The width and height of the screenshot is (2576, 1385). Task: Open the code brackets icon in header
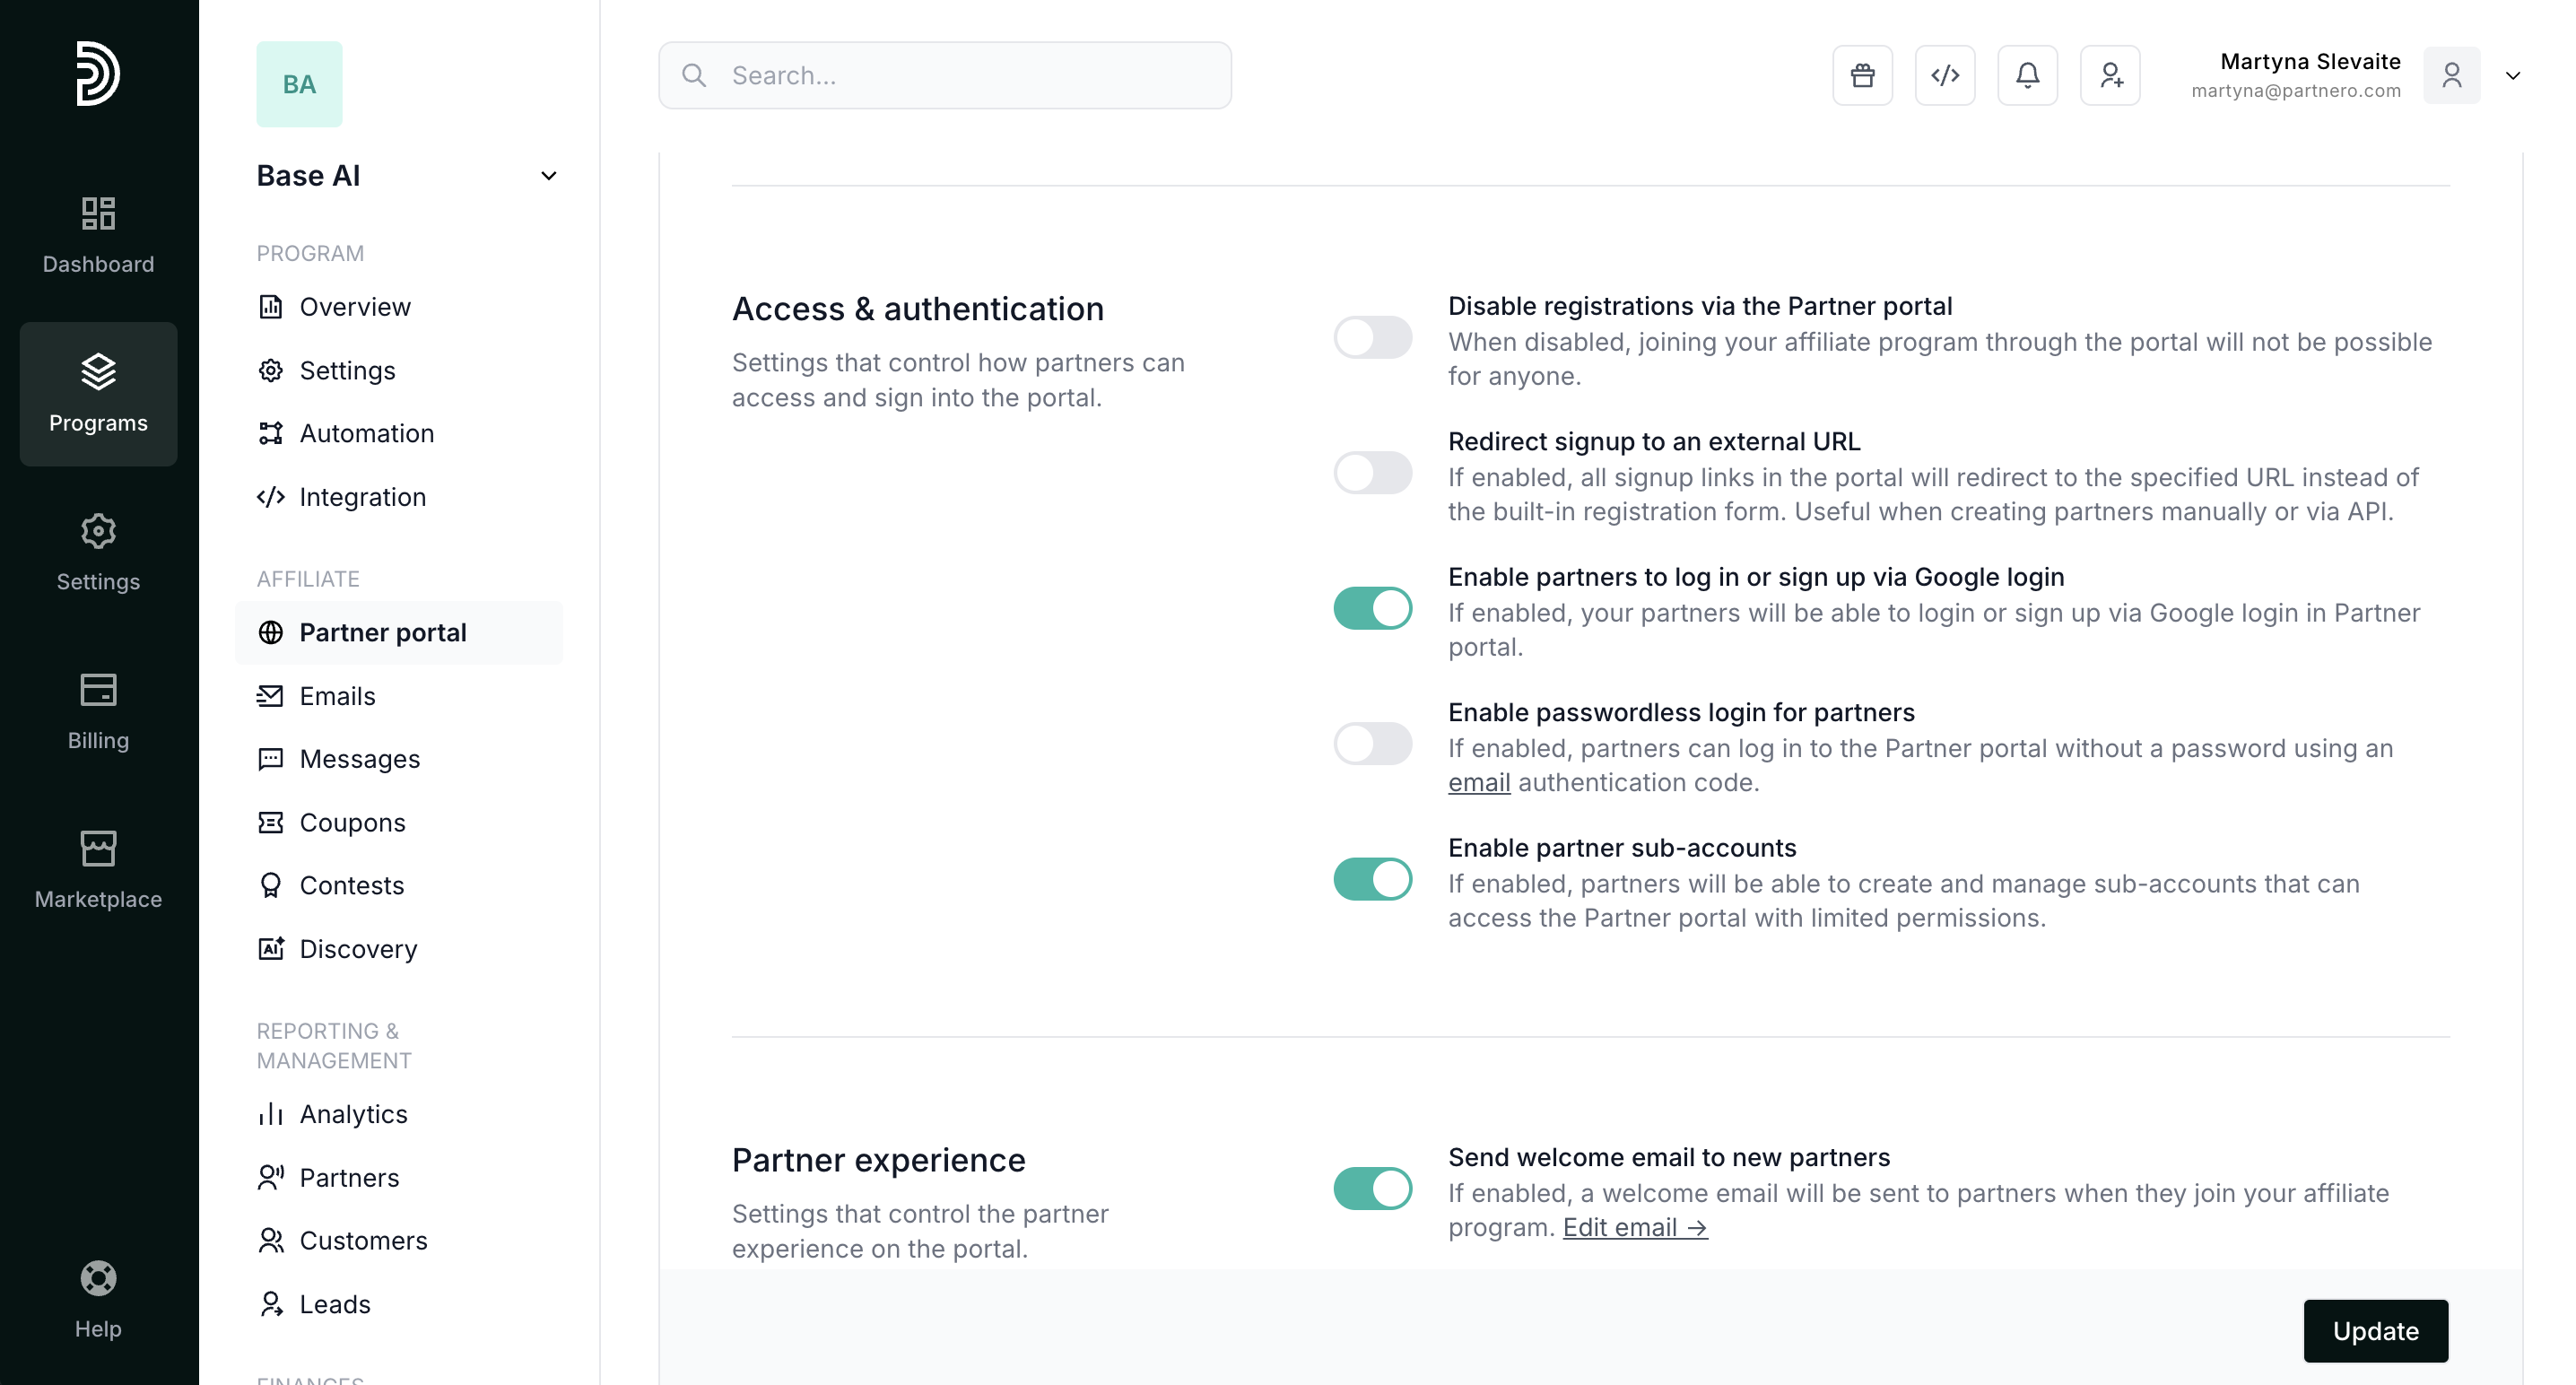1944,75
